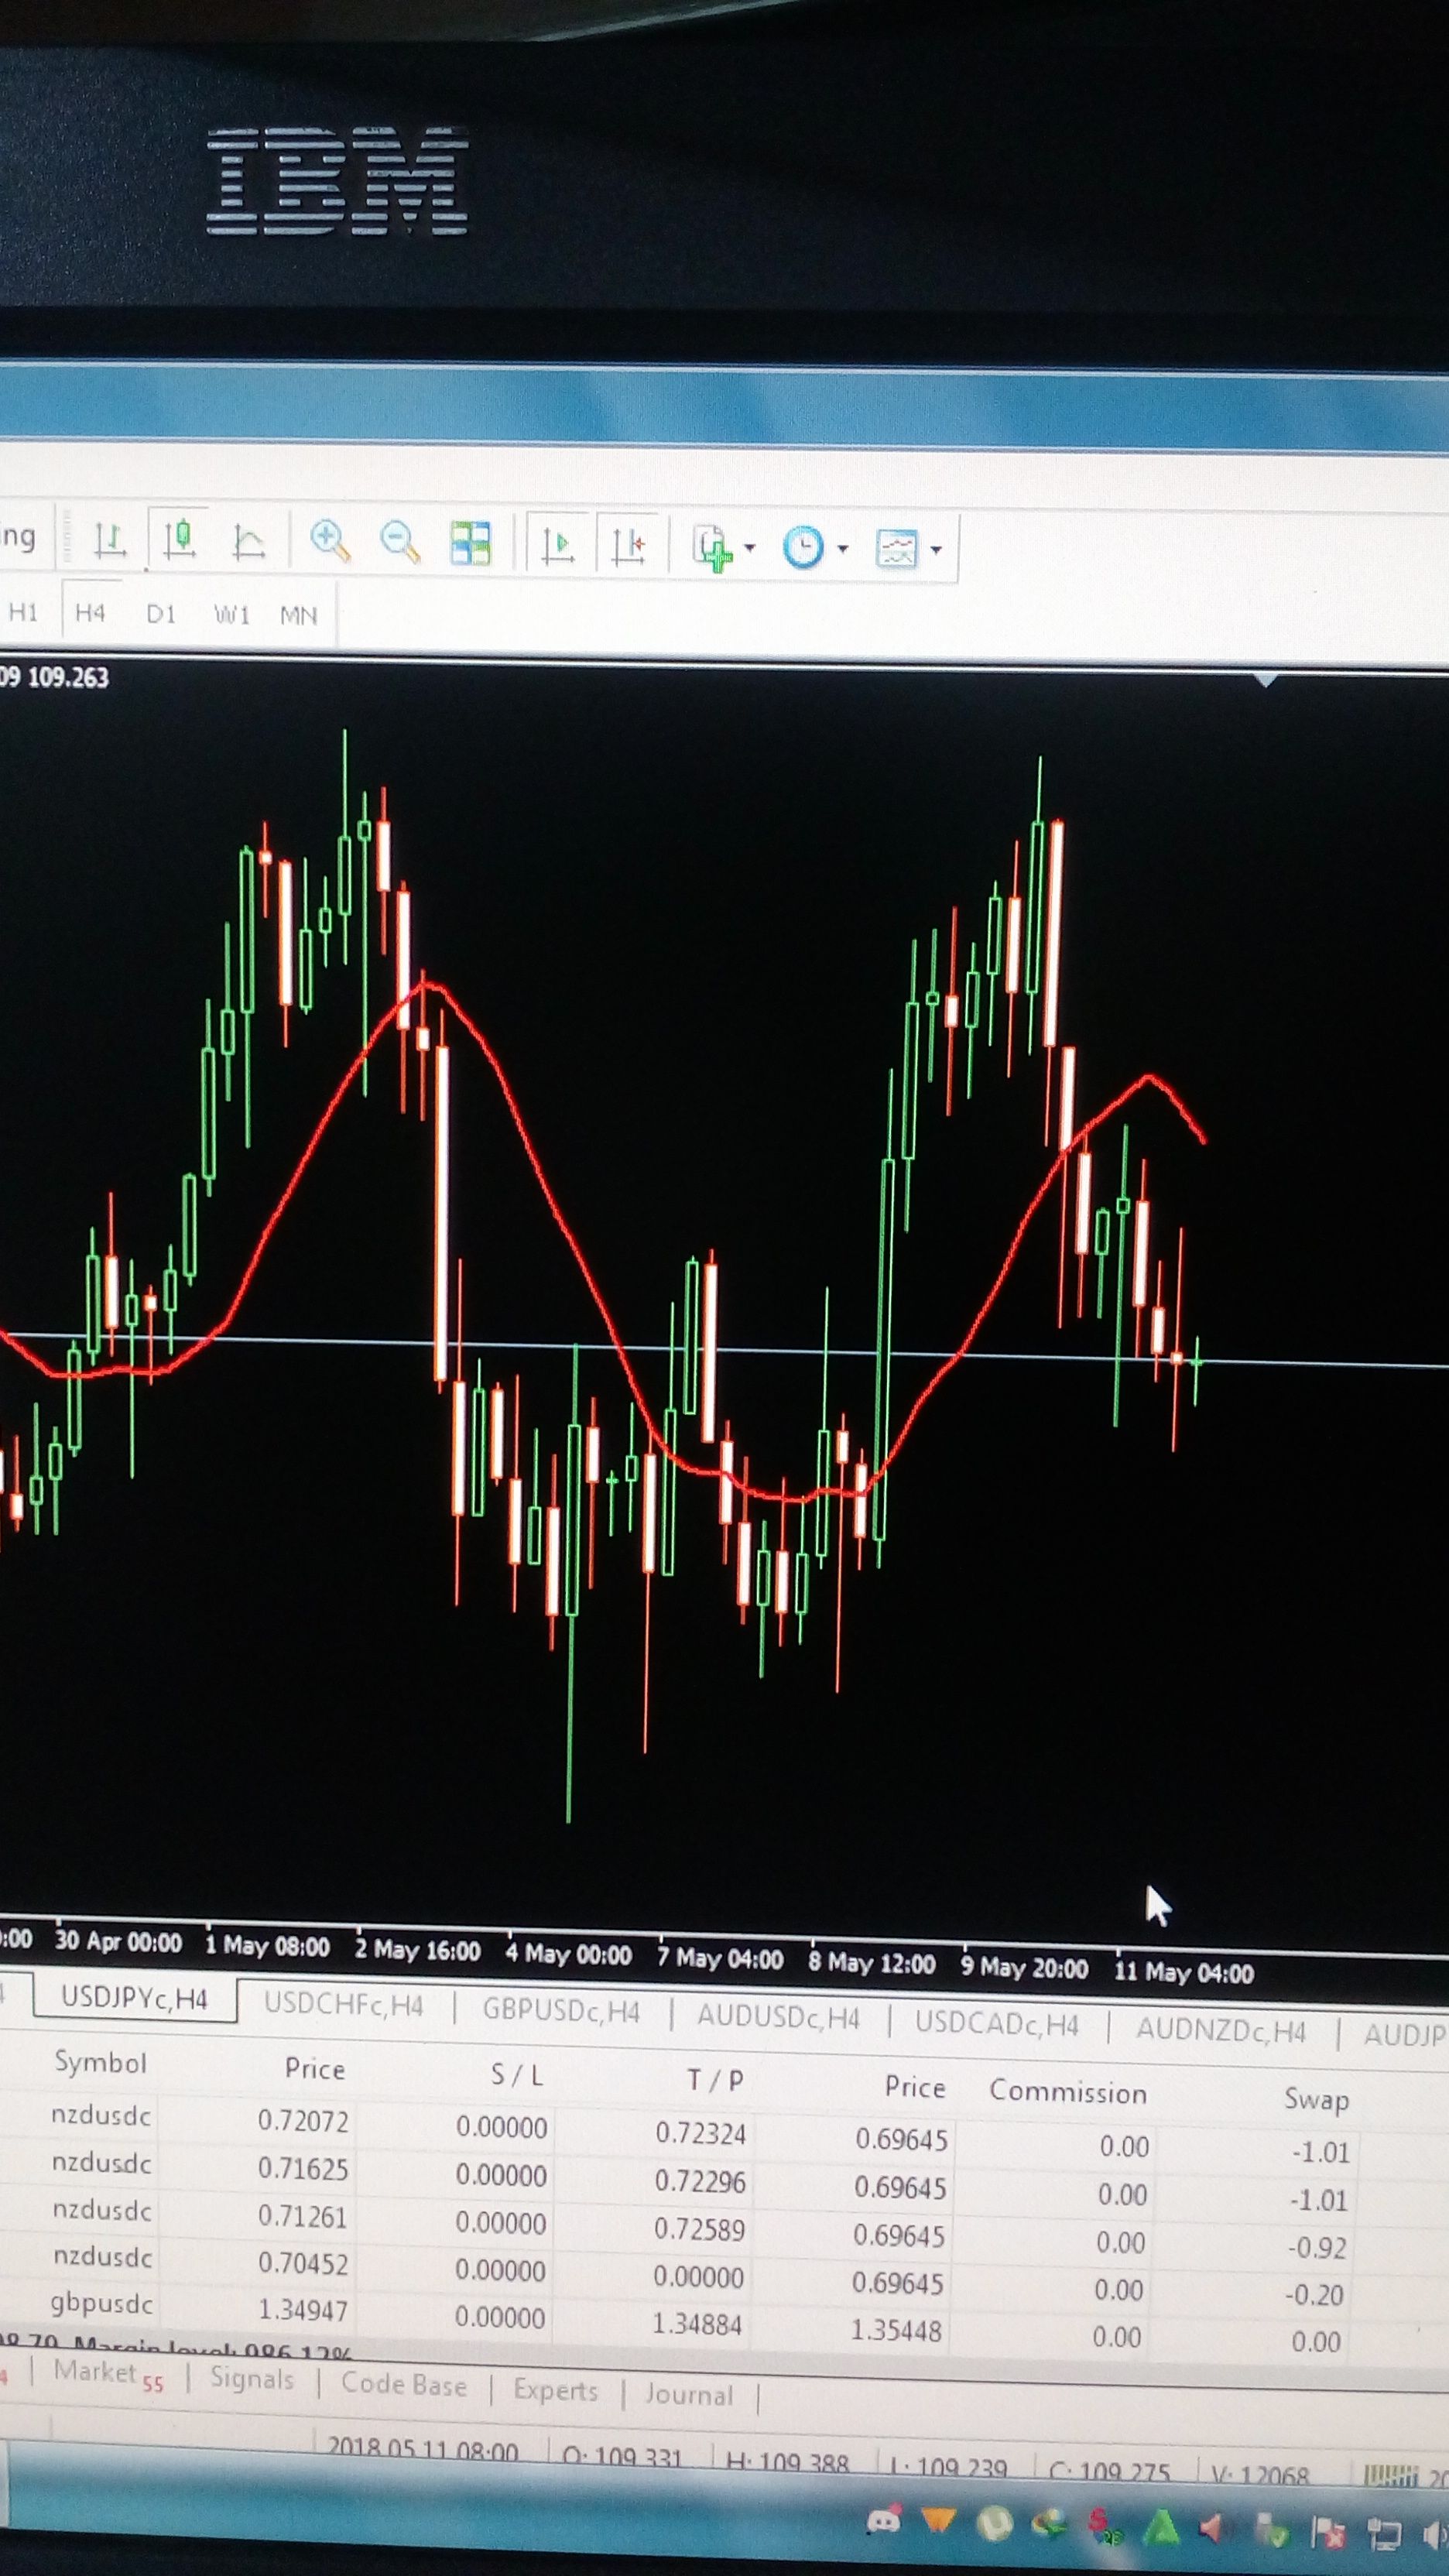Expand the indicators dropdown arrow
Image resolution: width=1449 pixels, height=2576 pixels.
pyautogui.click(x=750, y=548)
